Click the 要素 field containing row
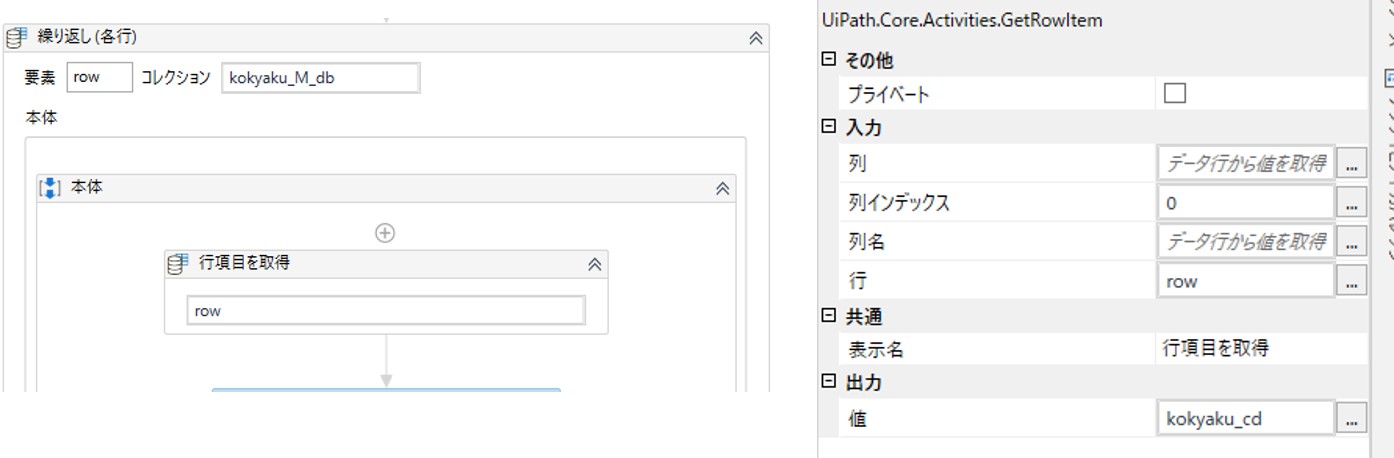This screenshot has height=458, width=1394. point(99,78)
